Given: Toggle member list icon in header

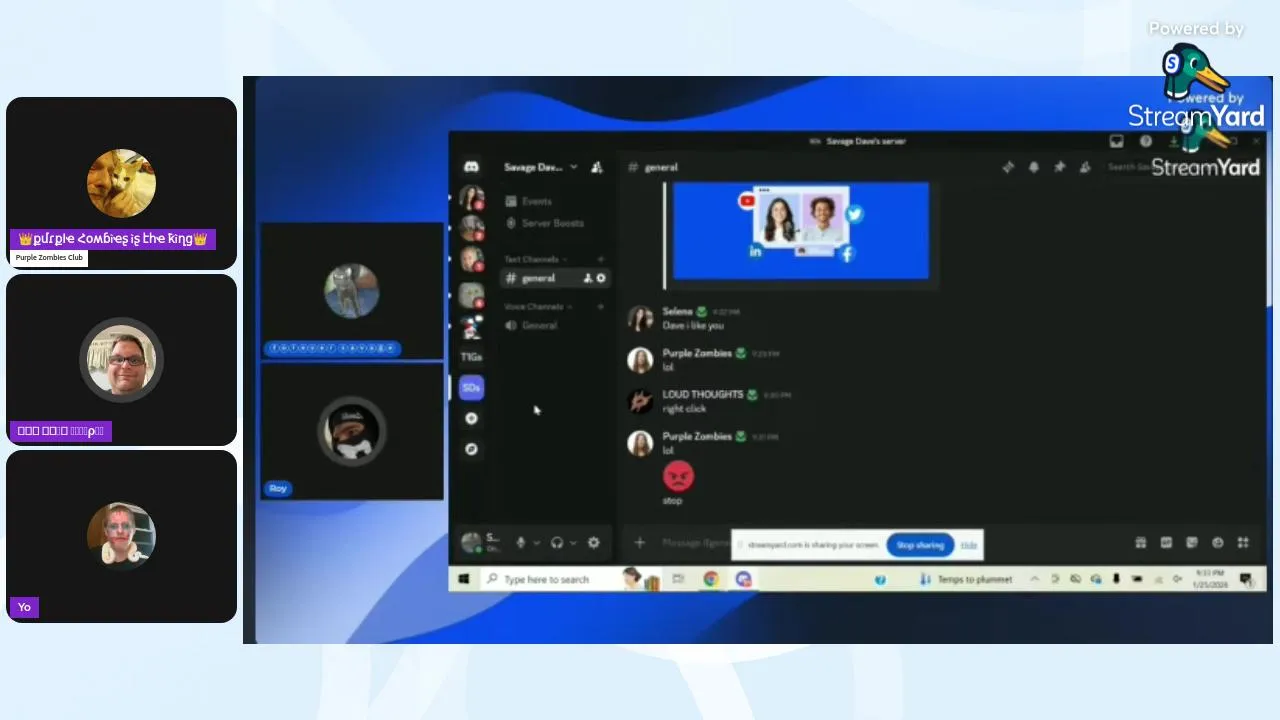Looking at the screenshot, I should coord(1085,167).
